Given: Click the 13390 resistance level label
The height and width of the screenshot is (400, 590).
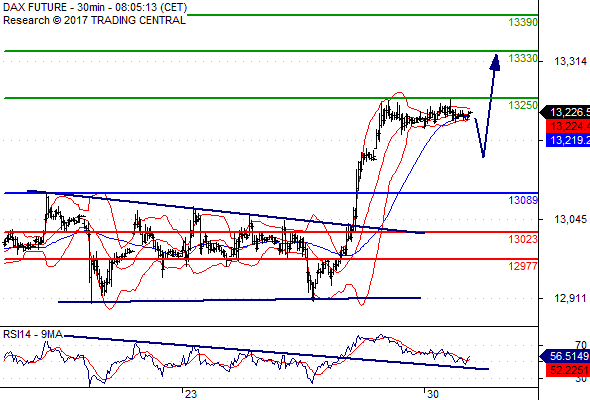Looking at the screenshot, I should (x=523, y=23).
